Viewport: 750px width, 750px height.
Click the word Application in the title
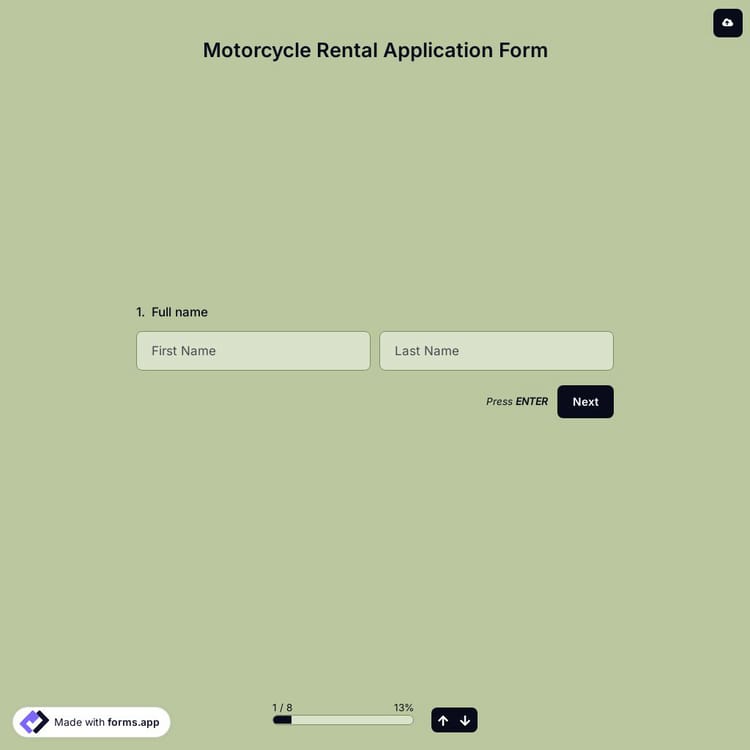tap(433, 50)
